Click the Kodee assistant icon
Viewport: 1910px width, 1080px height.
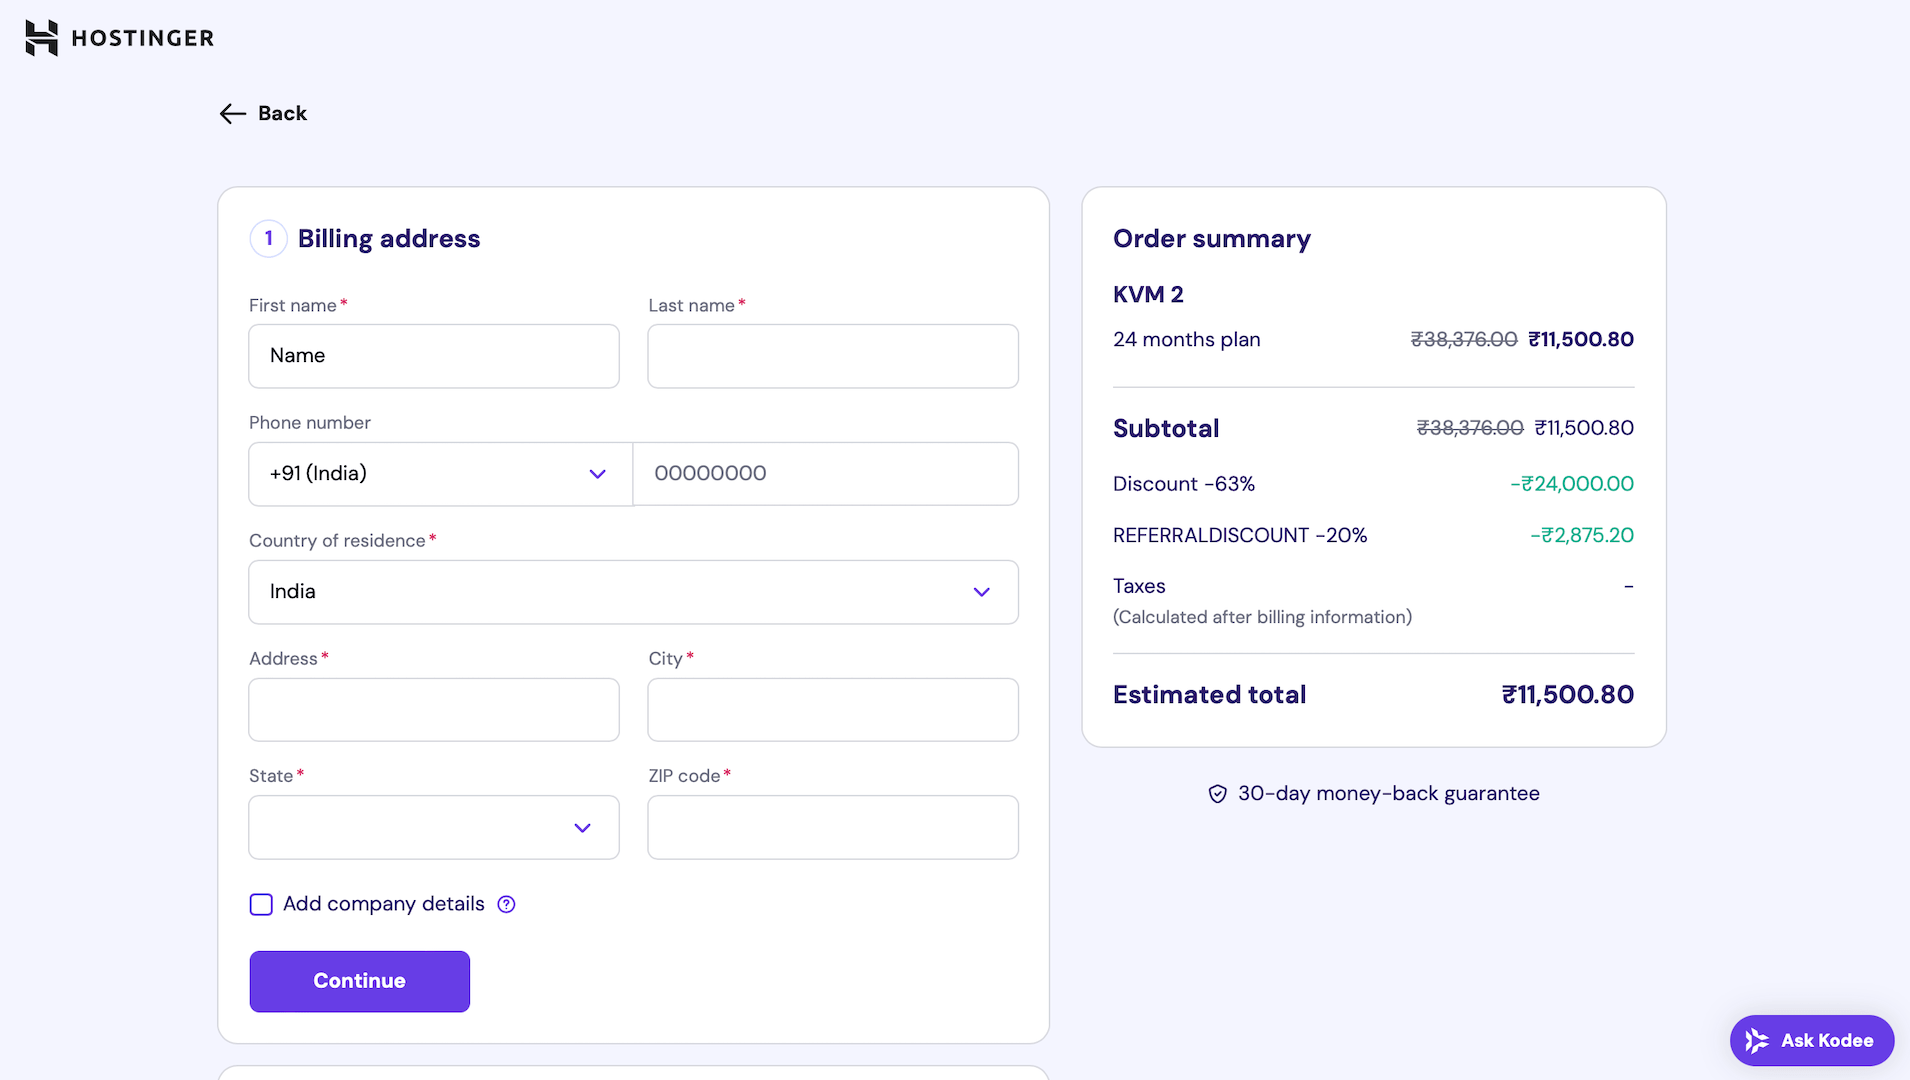coord(1757,1041)
